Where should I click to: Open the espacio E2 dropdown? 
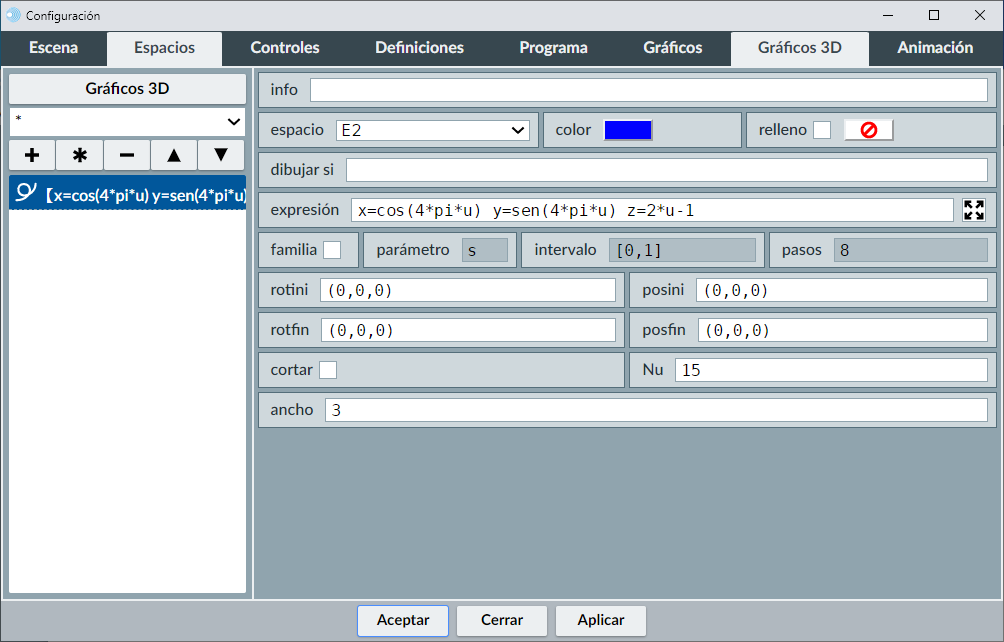point(433,130)
